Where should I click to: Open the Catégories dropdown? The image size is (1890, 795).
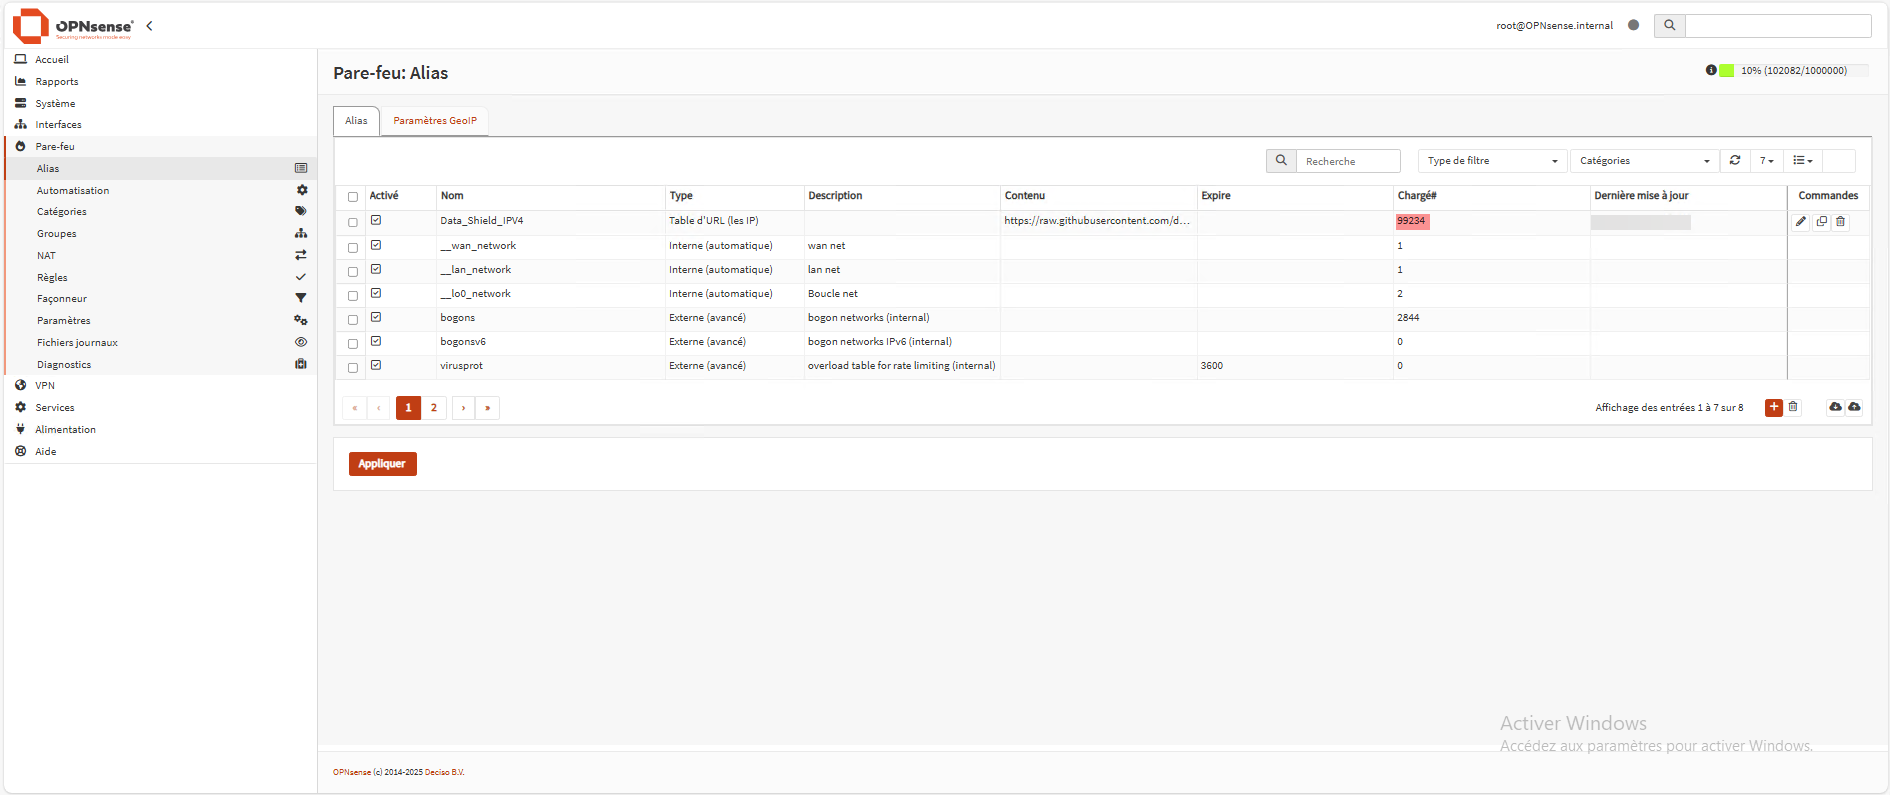[x=1644, y=161]
